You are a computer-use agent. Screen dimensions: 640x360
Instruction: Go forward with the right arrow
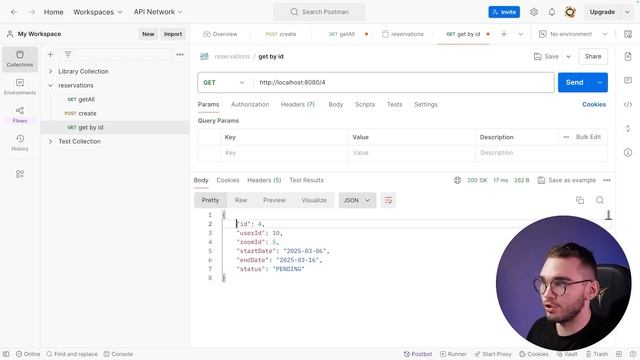pos(31,12)
